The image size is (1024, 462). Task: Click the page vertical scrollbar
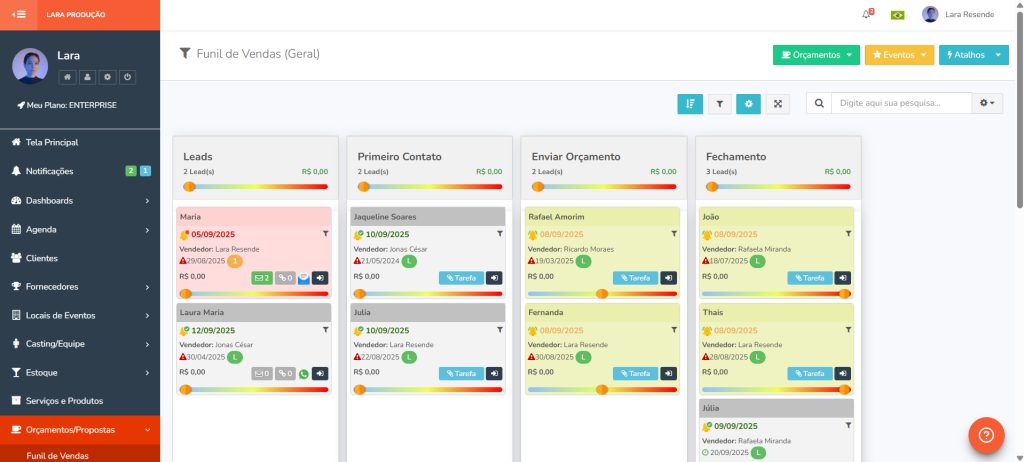click(1019, 110)
